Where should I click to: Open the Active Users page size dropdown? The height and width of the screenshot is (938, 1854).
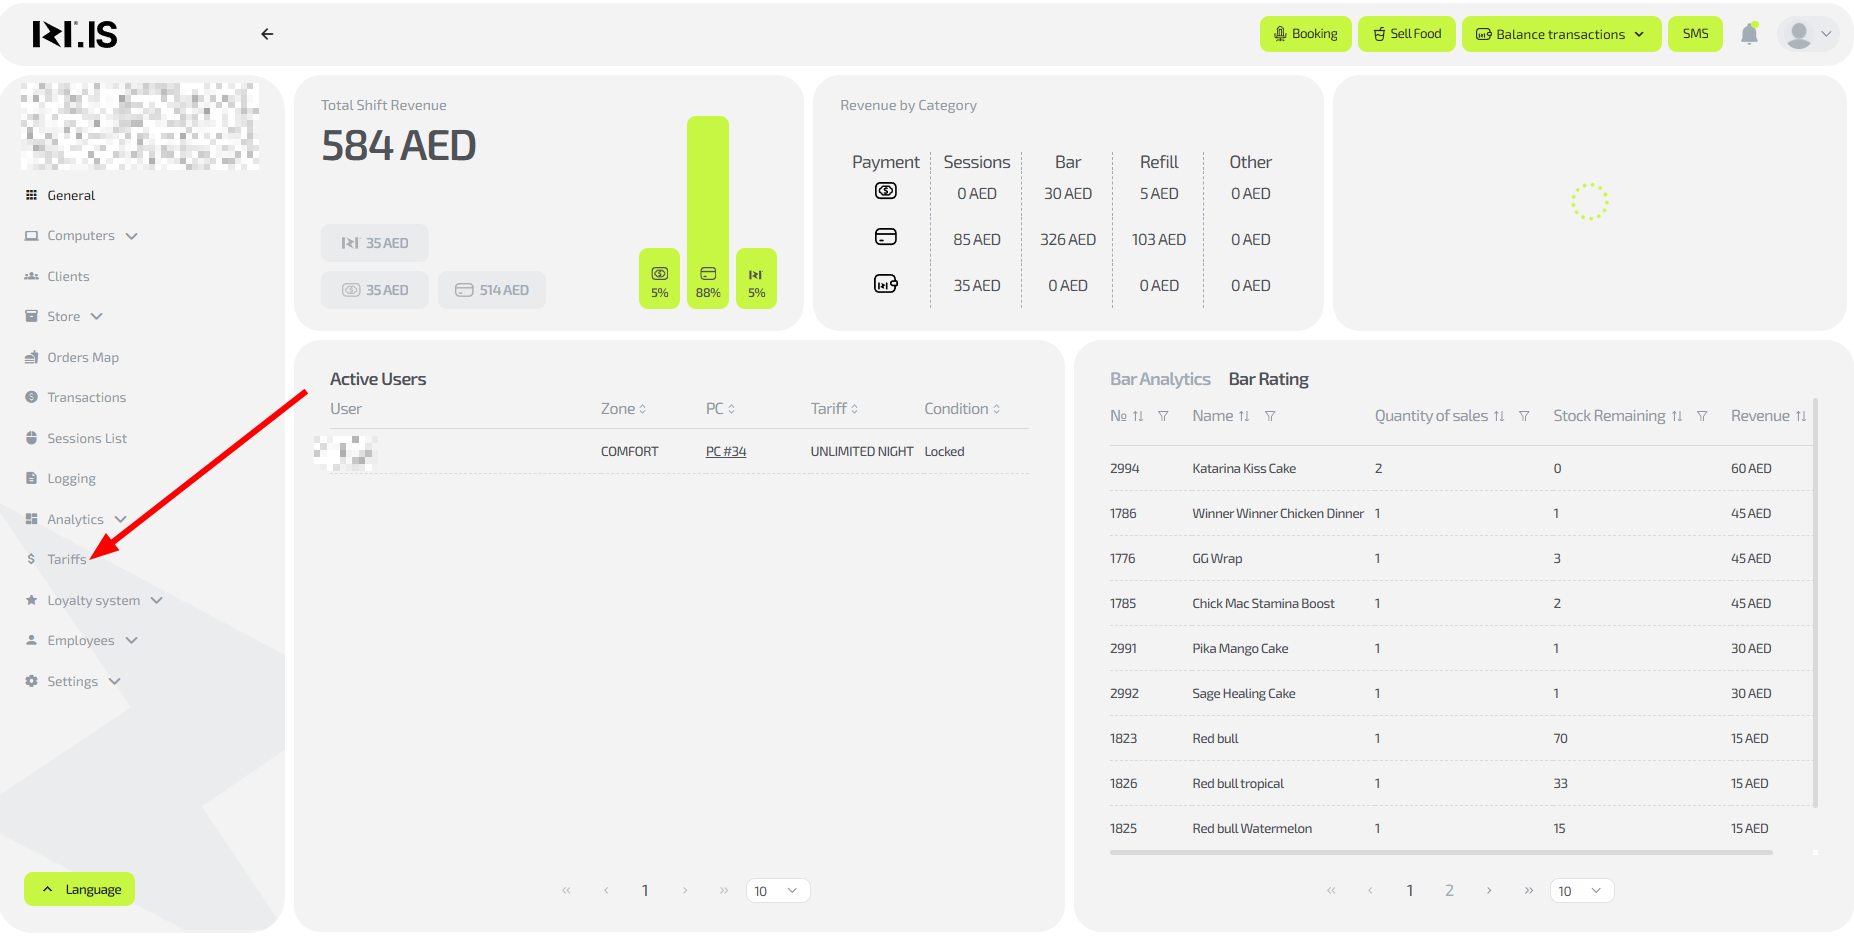[x=777, y=891]
